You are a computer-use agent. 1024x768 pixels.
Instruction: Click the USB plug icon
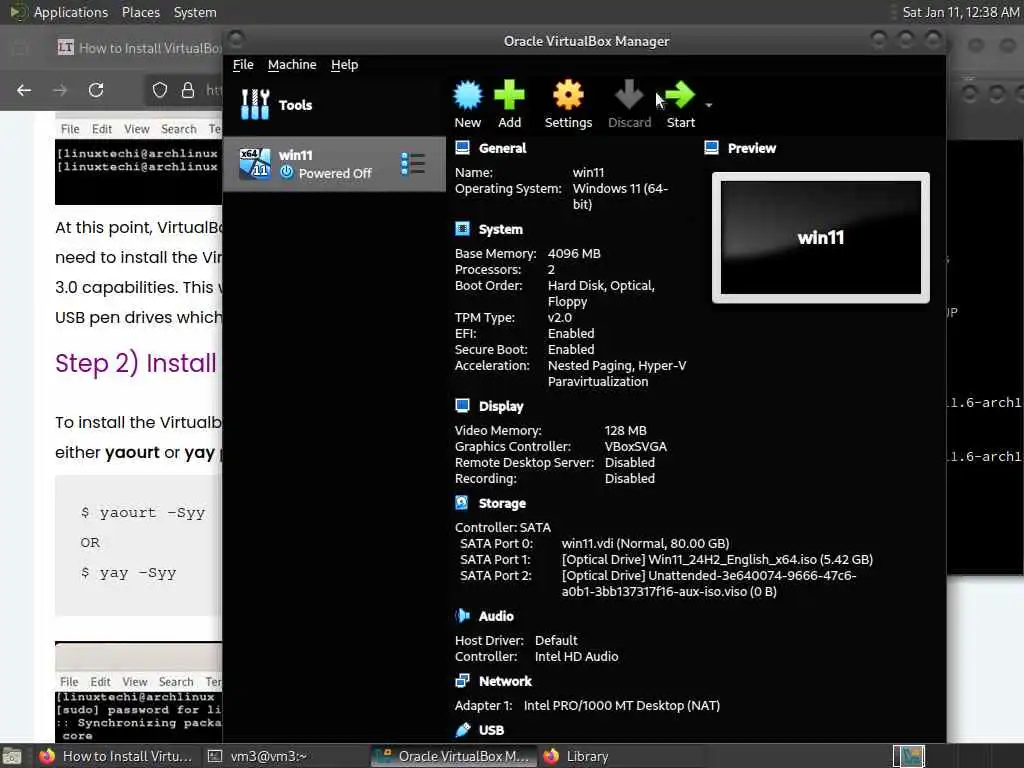[462, 729]
